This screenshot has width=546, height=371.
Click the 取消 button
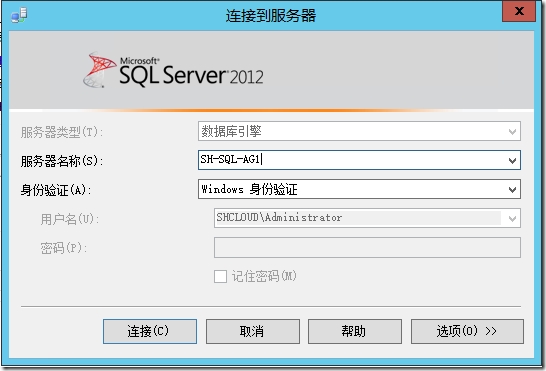coord(253,331)
